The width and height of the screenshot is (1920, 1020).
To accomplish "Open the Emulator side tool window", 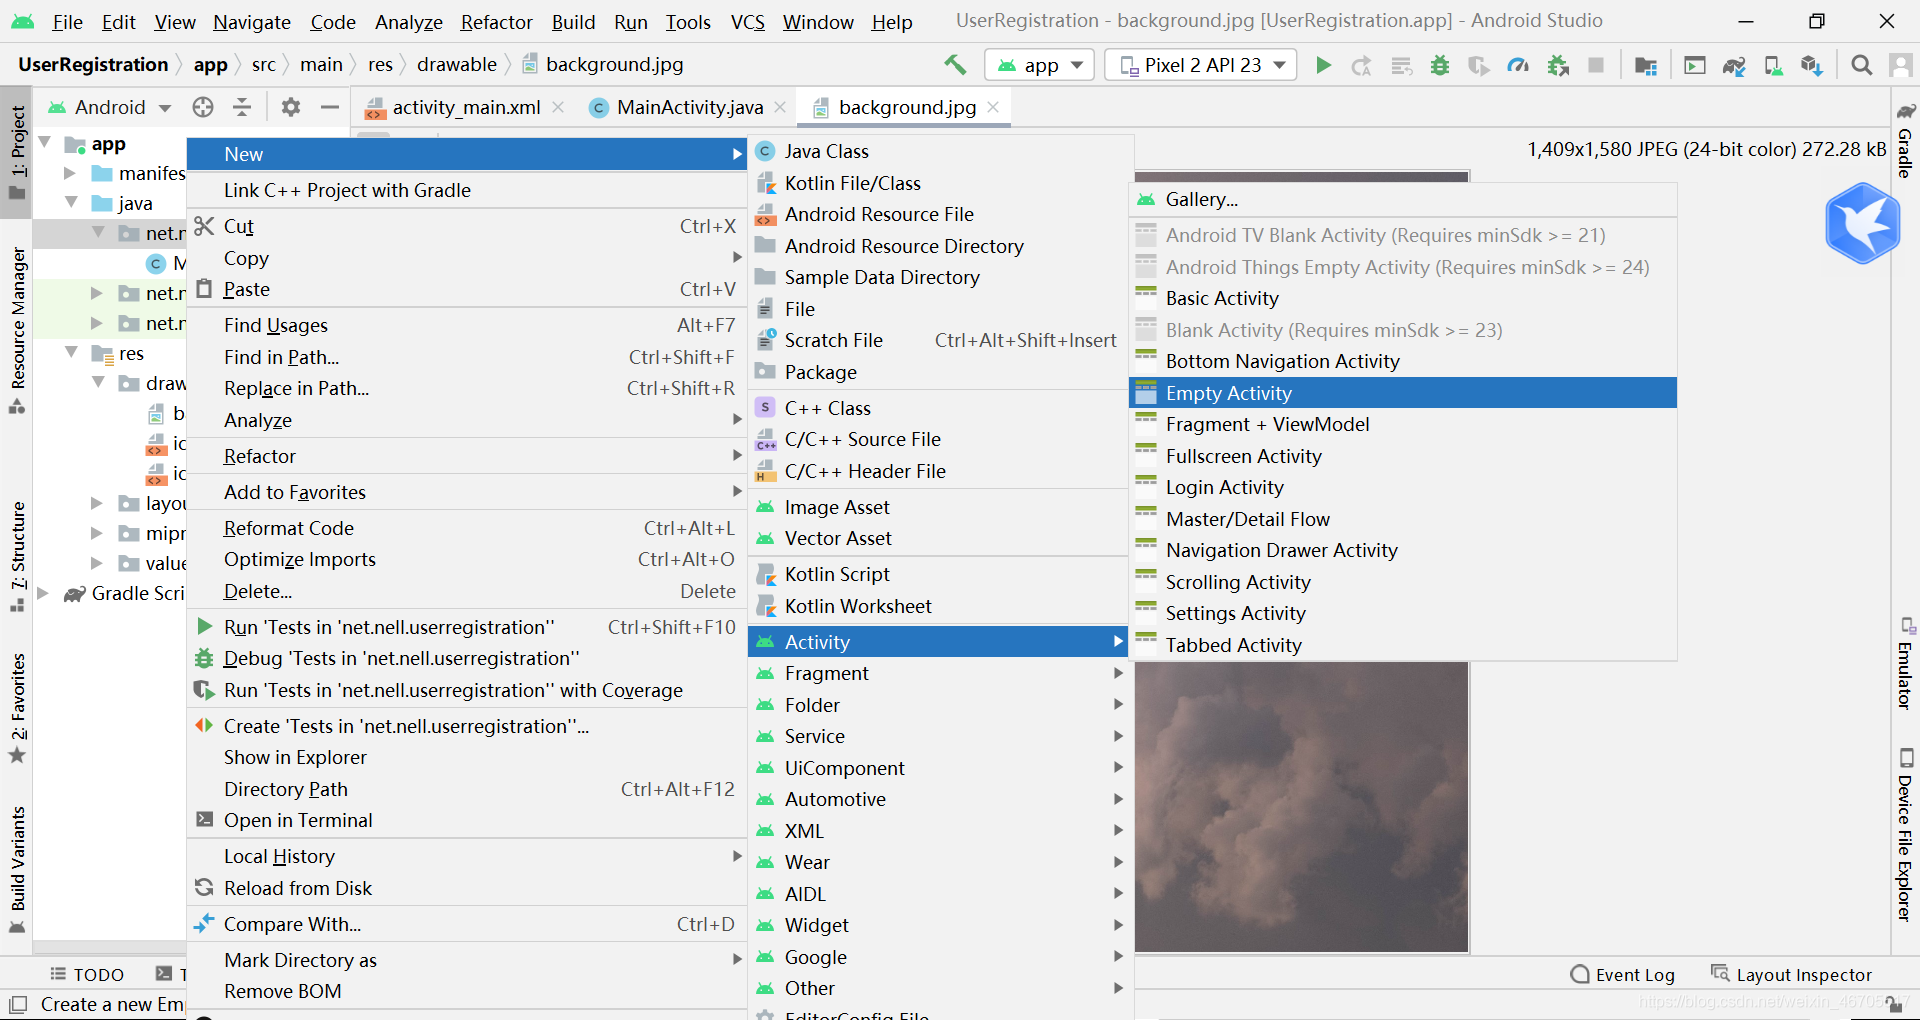I will pos(1906,665).
